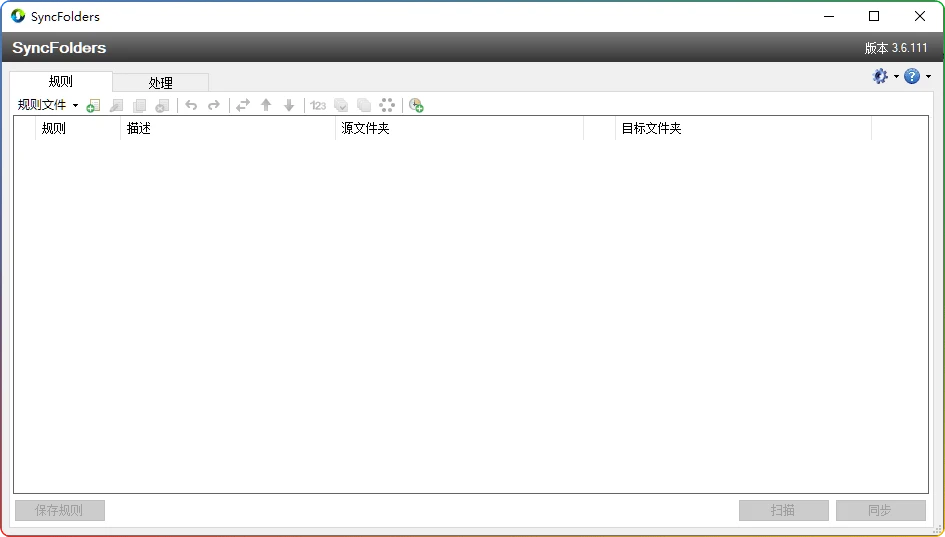The height and width of the screenshot is (537, 945).
Task: Click the blue help question mark icon
Action: pyautogui.click(x=912, y=76)
